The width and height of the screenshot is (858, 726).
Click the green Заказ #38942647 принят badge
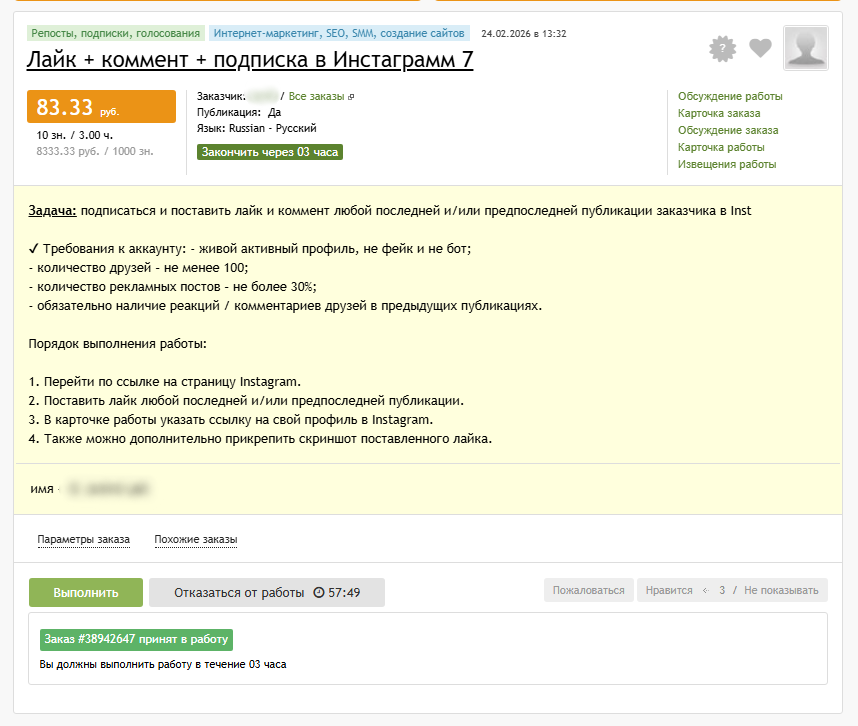click(135, 639)
